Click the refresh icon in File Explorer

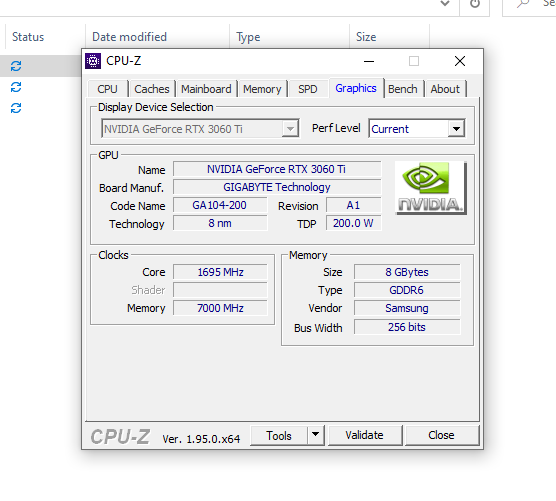click(475, 4)
